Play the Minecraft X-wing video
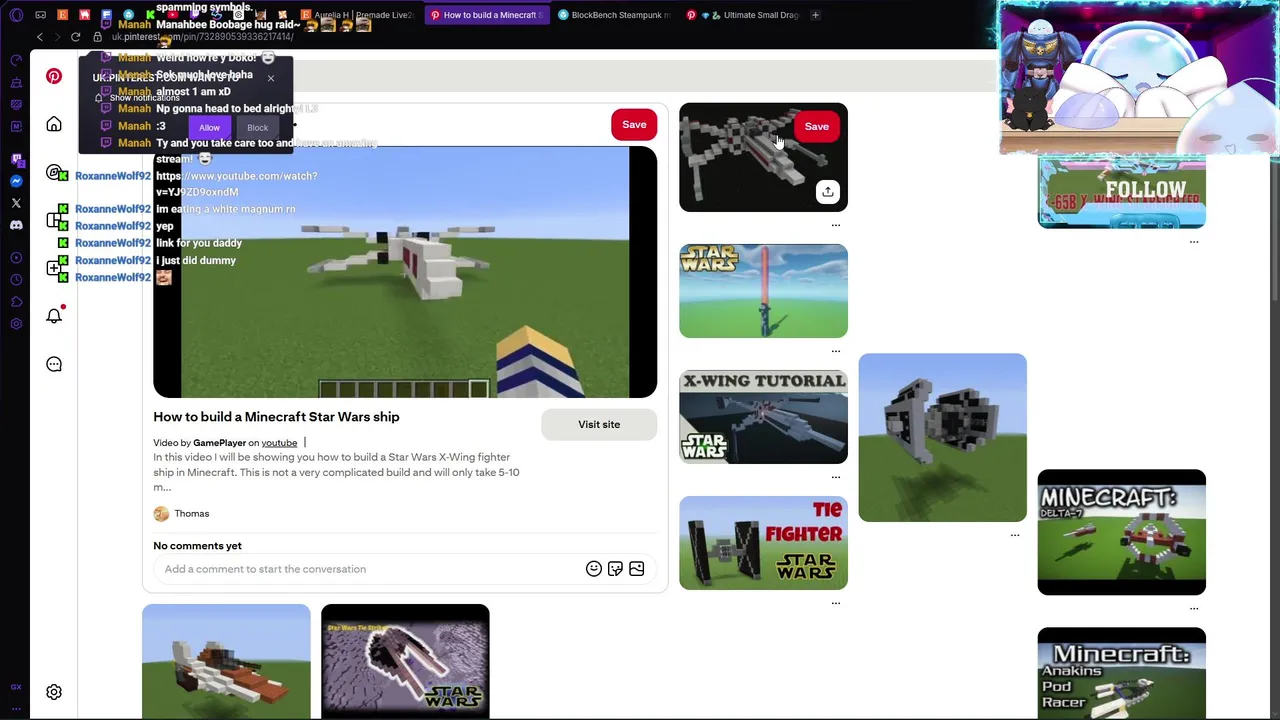This screenshot has height=720, width=1280. 405,272
